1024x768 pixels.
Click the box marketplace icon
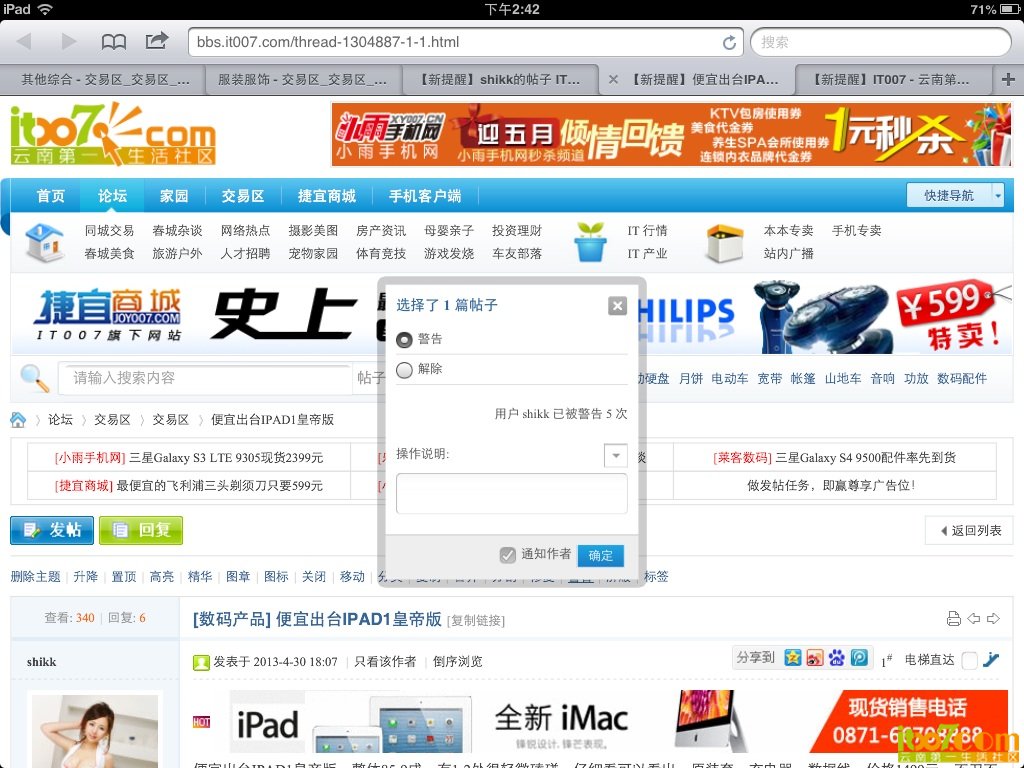725,243
